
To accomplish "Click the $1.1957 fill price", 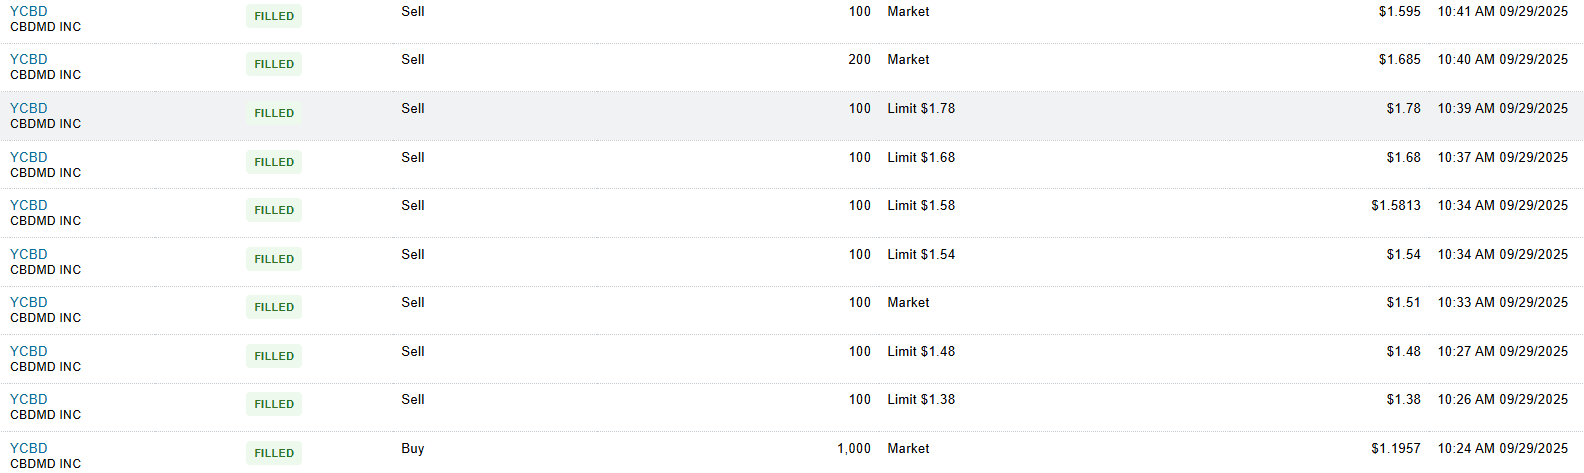I will pyautogui.click(x=1395, y=448).
